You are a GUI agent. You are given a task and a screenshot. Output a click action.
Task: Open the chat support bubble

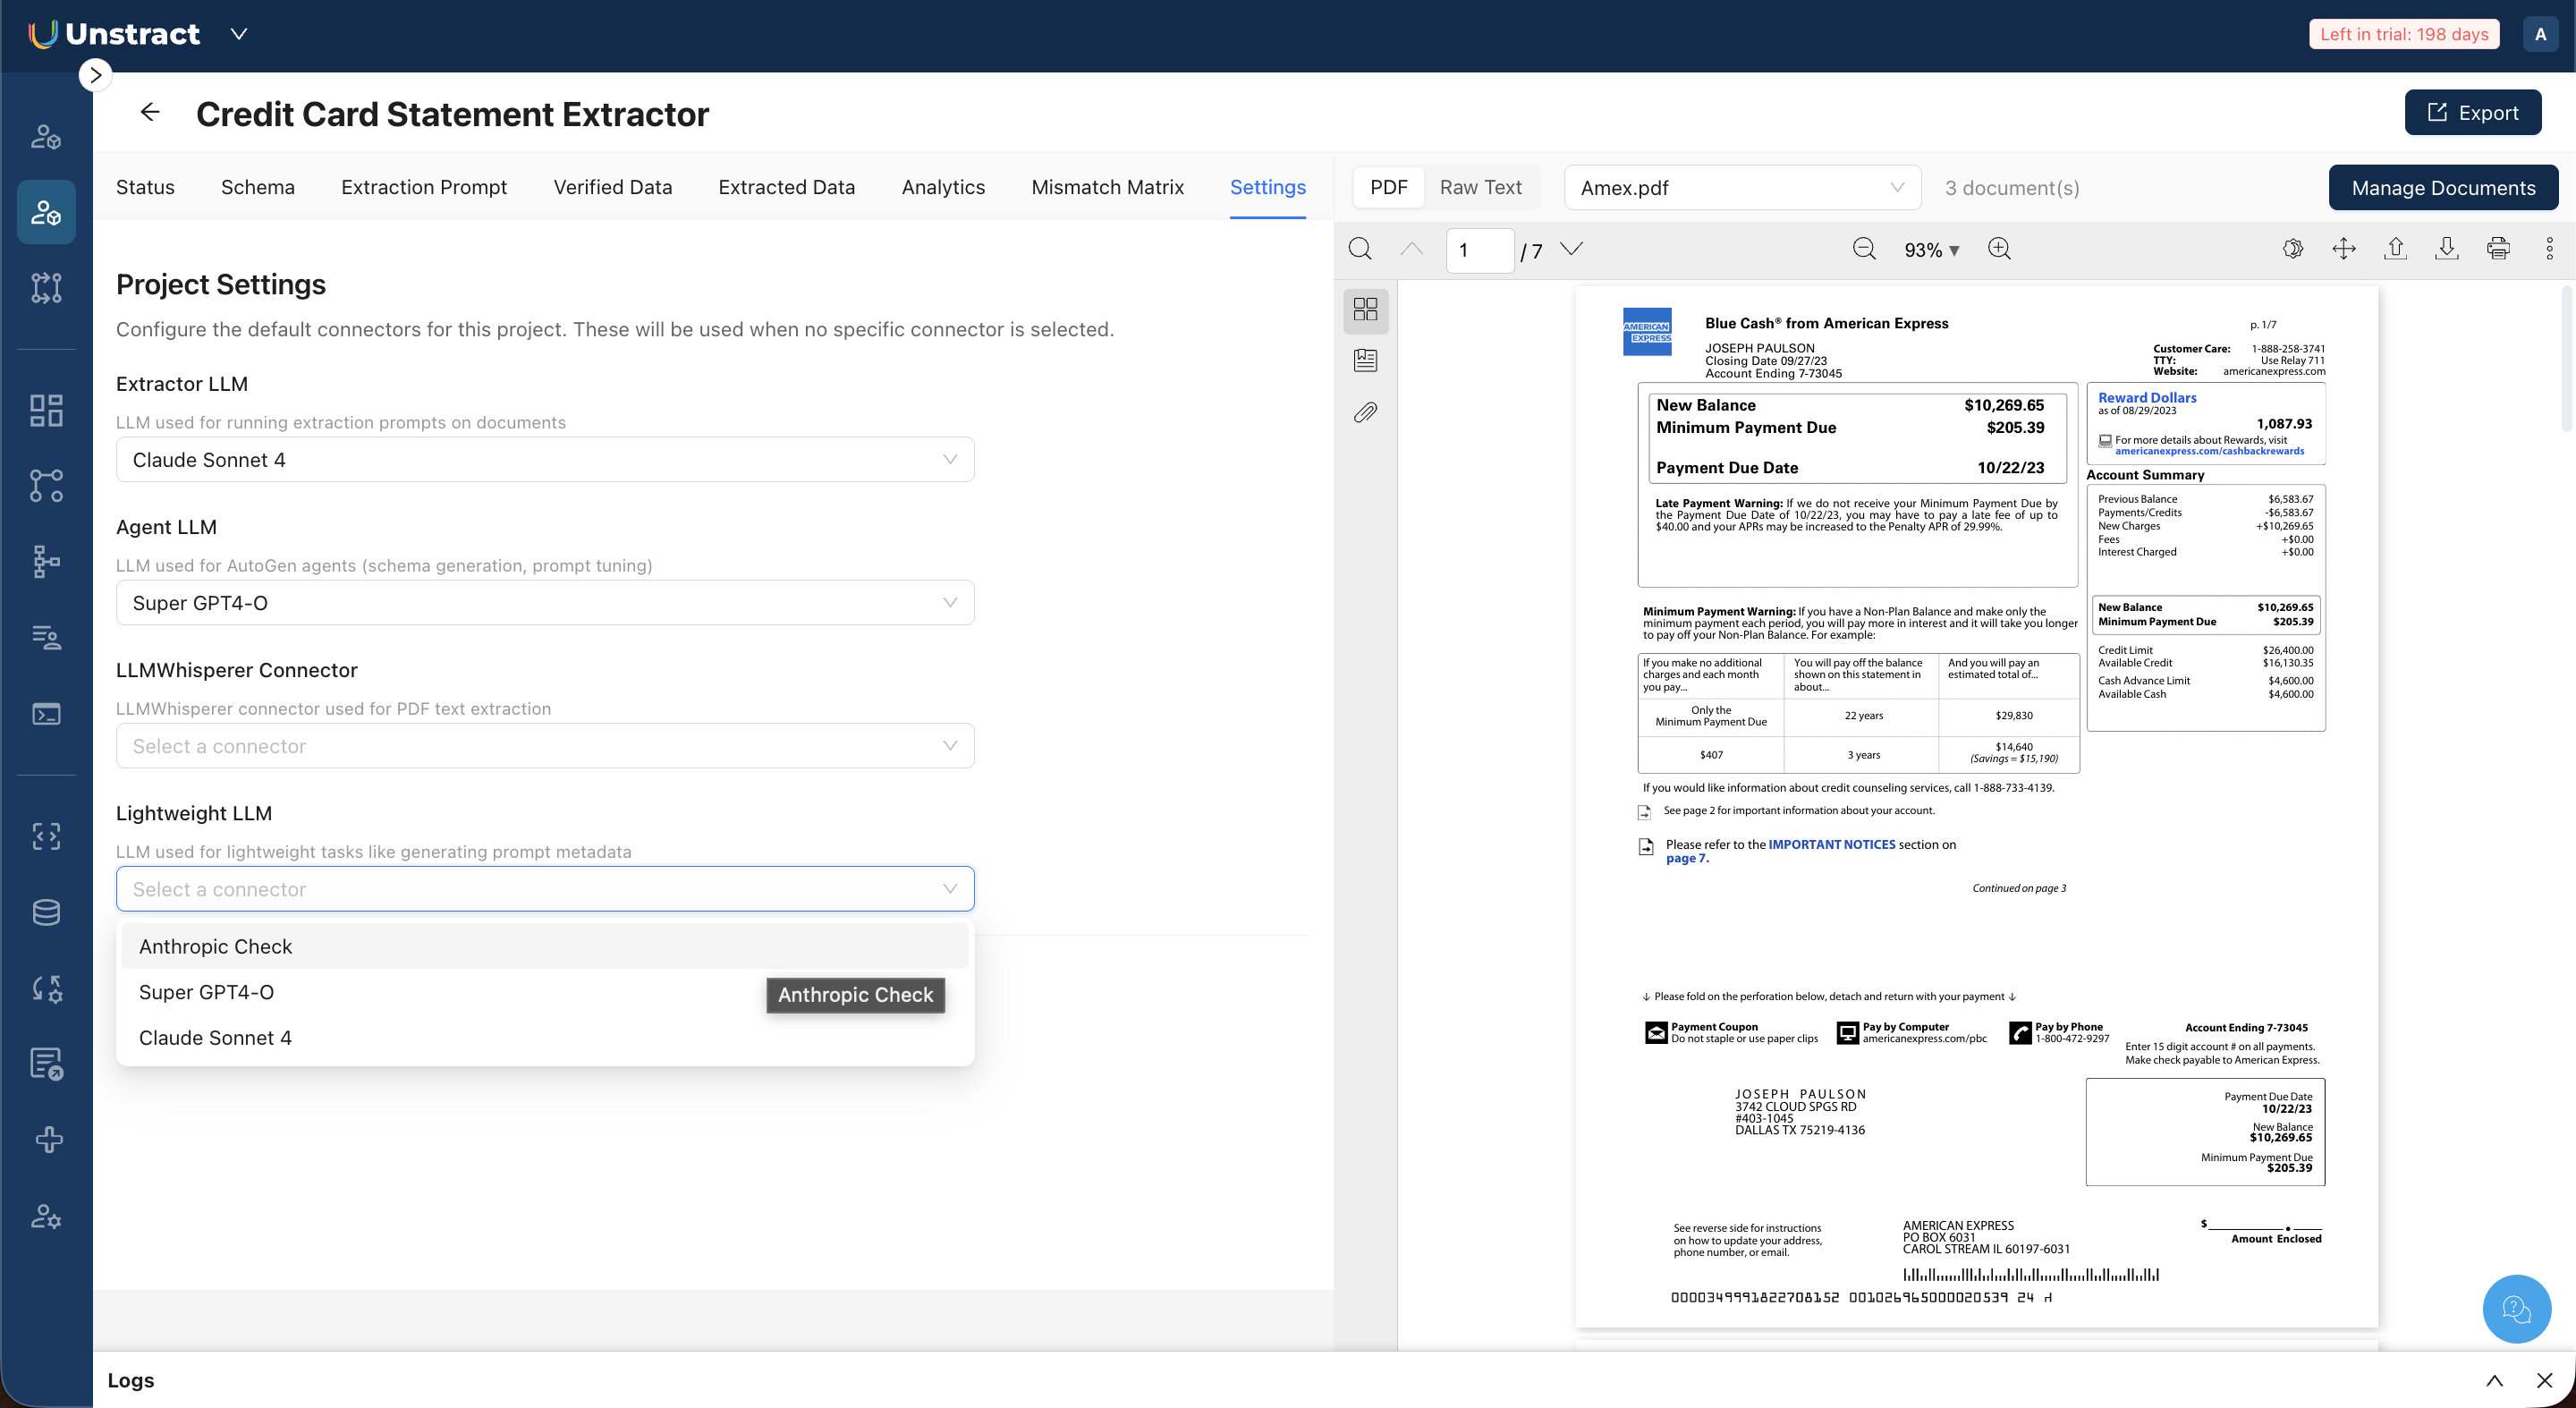click(x=2516, y=1308)
